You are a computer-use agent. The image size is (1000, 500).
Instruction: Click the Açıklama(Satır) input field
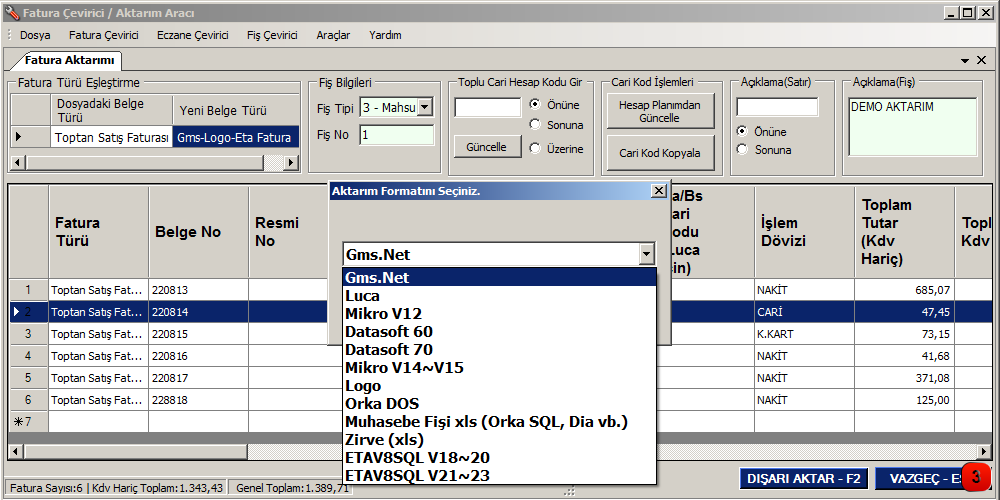click(x=777, y=107)
